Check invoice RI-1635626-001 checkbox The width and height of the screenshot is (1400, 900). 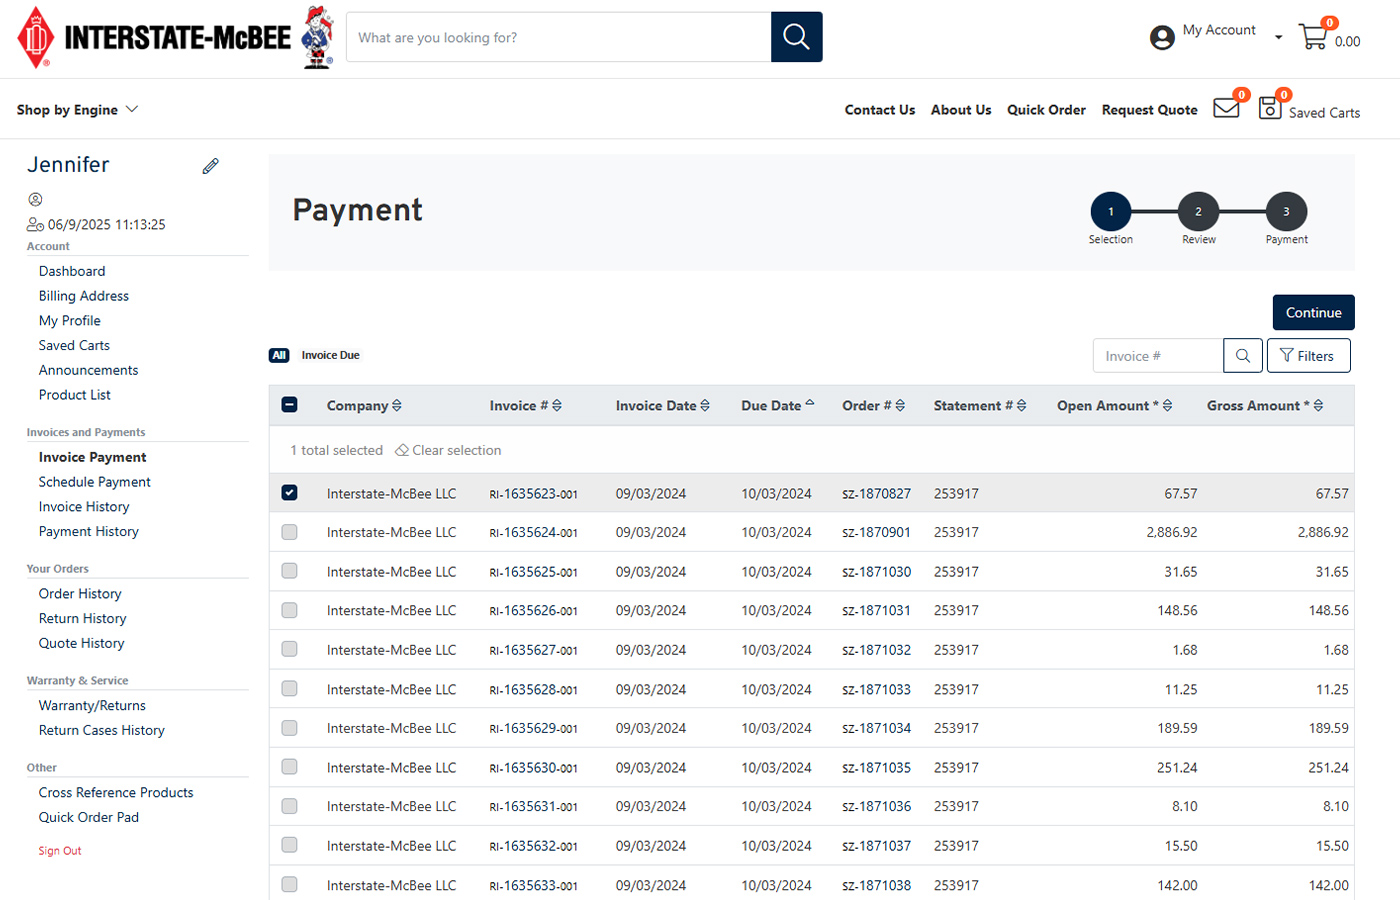pyautogui.click(x=289, y=610)
